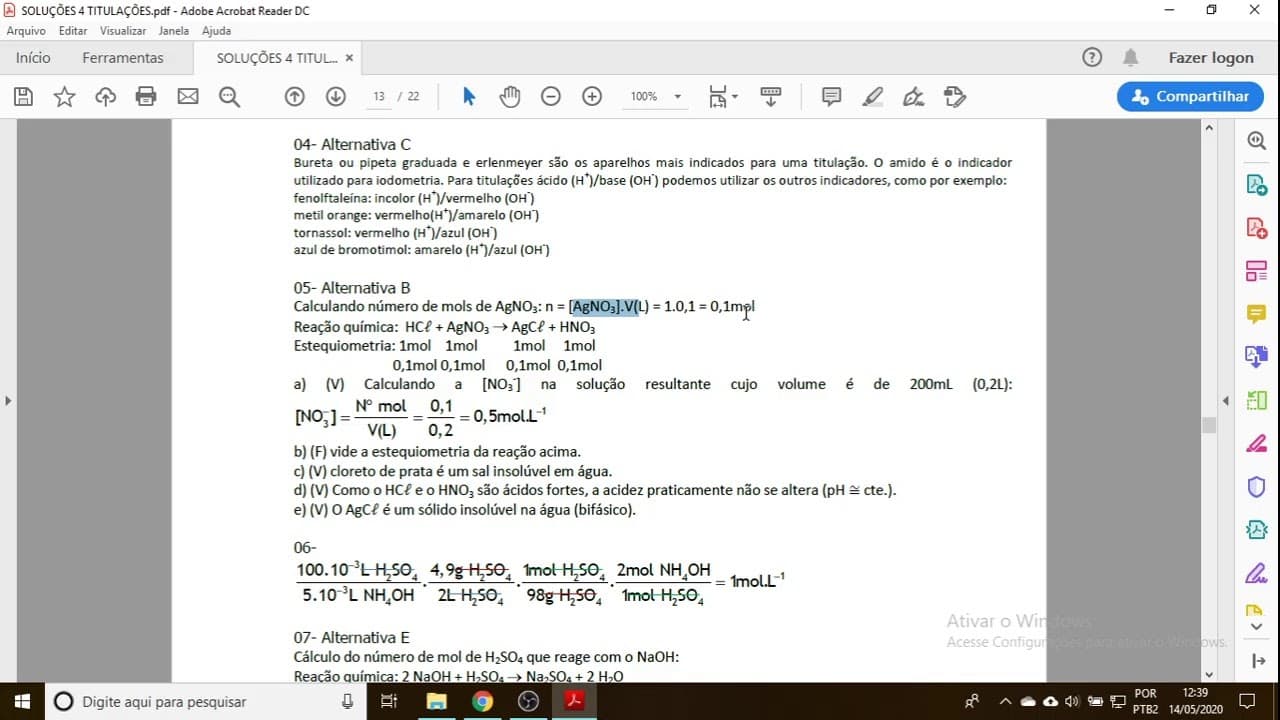Select the SOLUÇÕES 4 TITUL... document tab

[277, 58]
